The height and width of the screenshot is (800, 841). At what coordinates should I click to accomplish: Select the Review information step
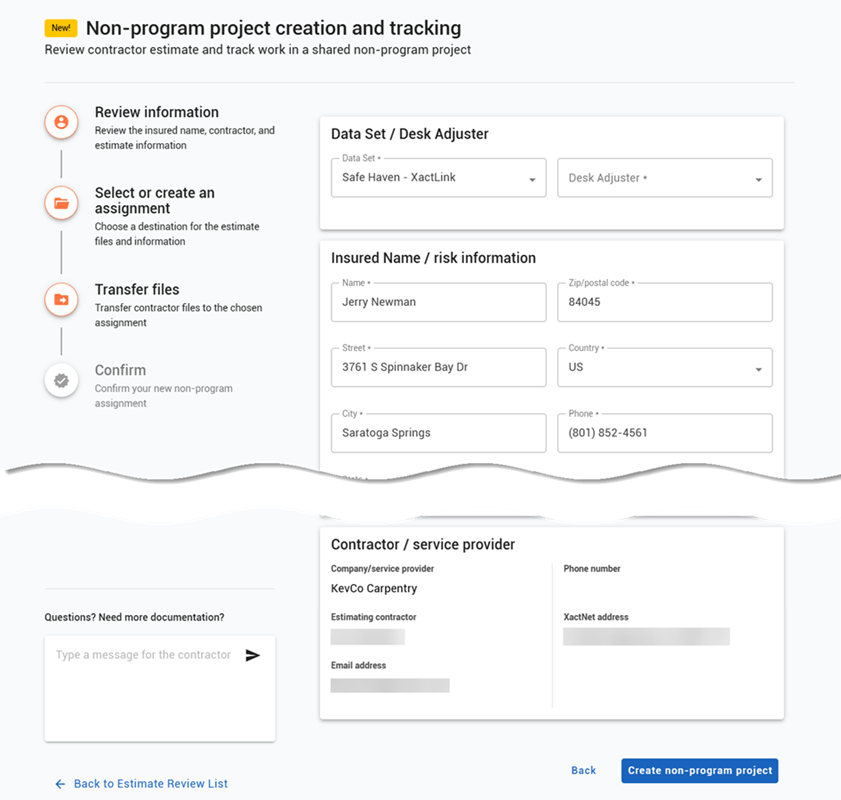click(157, 112)
